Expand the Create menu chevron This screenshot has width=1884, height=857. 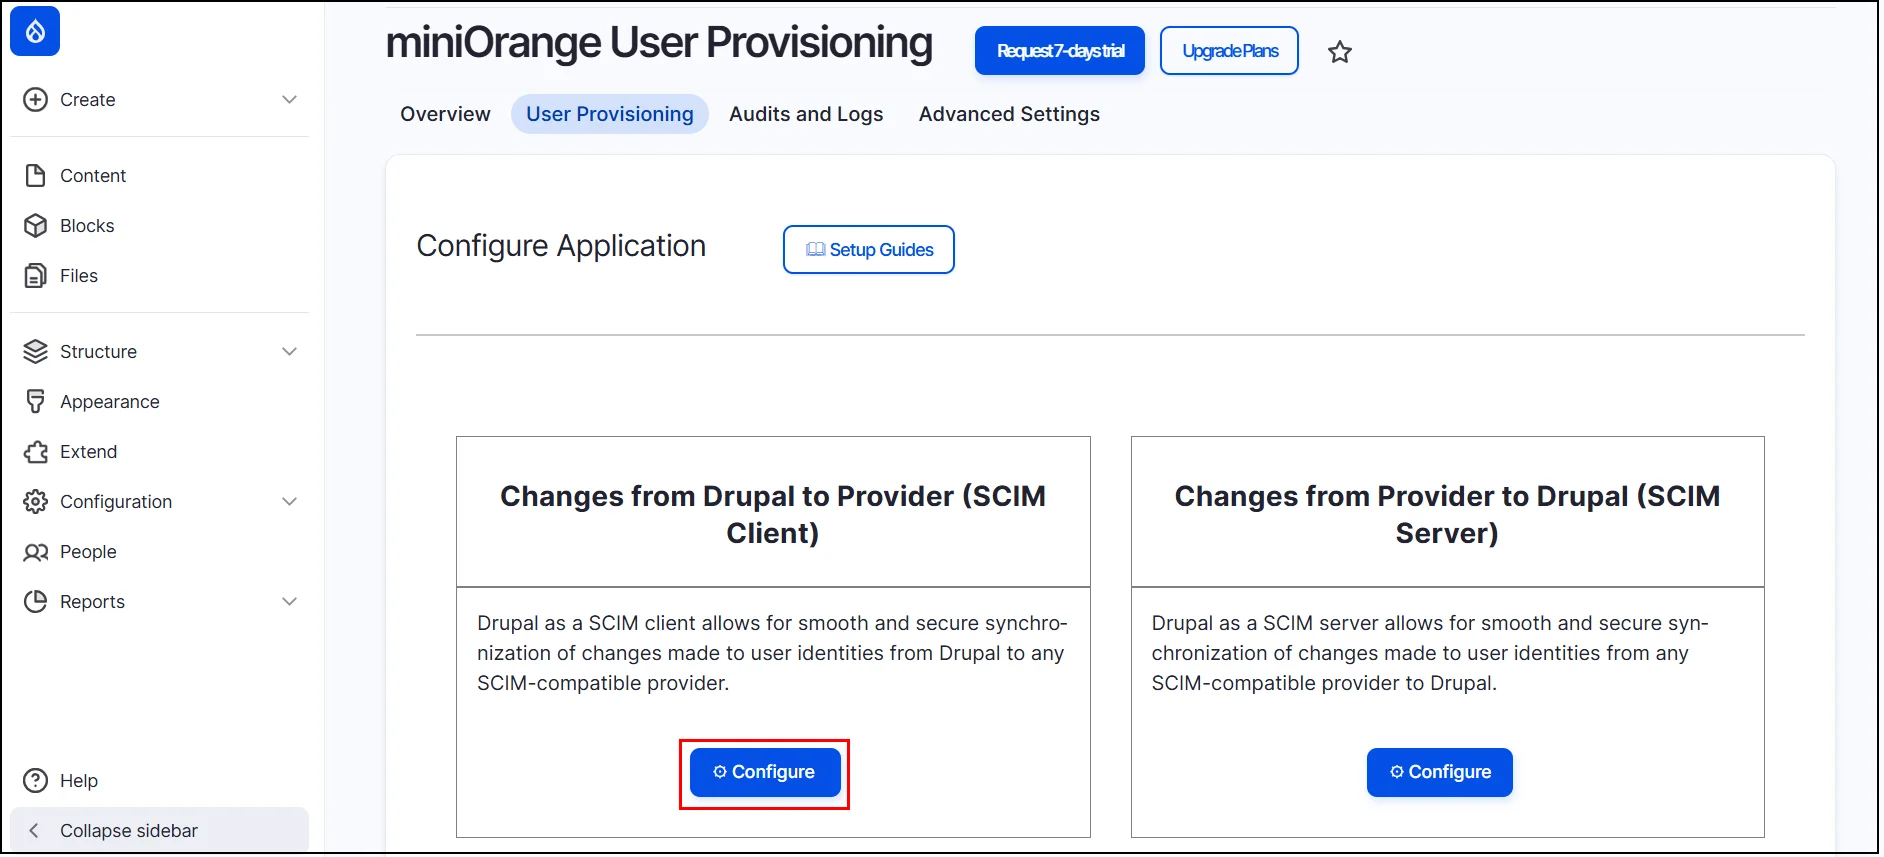coord(289,100)
